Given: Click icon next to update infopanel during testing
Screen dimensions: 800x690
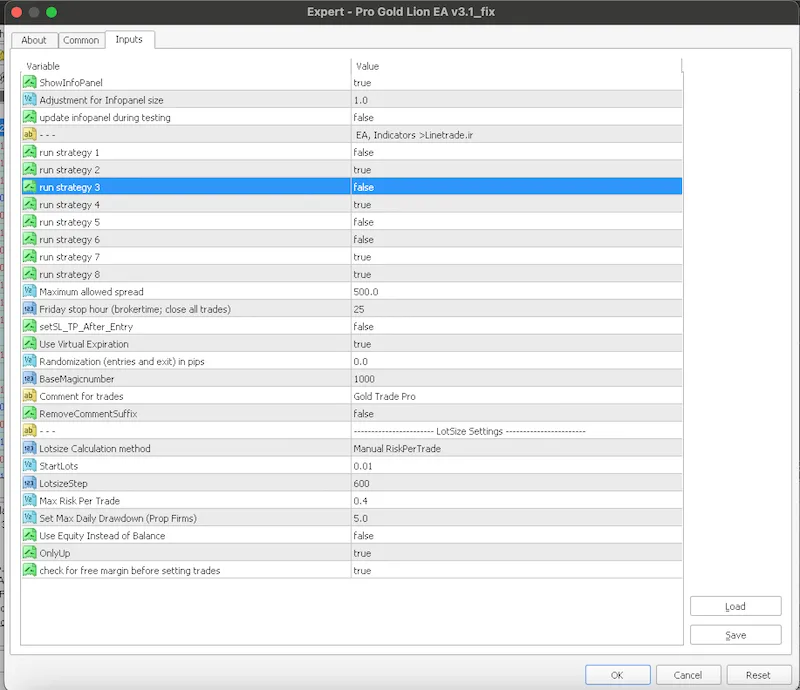Looking at the screenshot, I should (x=30, y=117).
